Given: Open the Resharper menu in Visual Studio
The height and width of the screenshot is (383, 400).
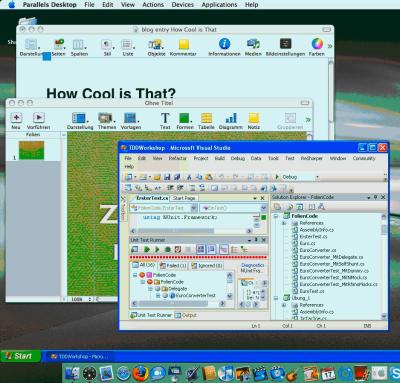Looking at the screenshot, I should (x=311, y=158).
